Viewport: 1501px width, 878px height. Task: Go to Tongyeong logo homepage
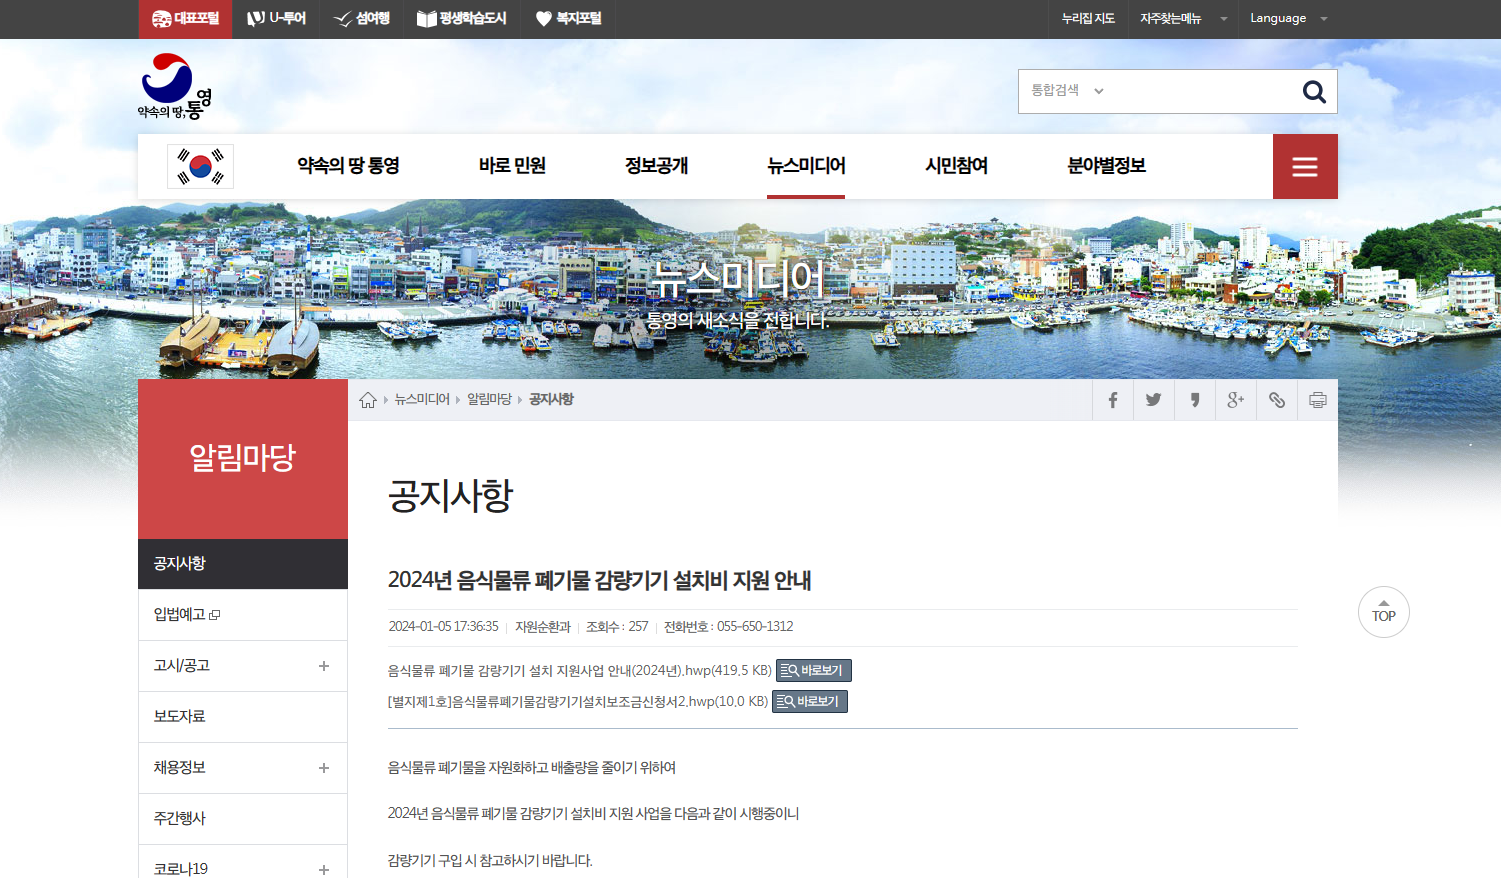pyautogui.click(x=175, y=87)
